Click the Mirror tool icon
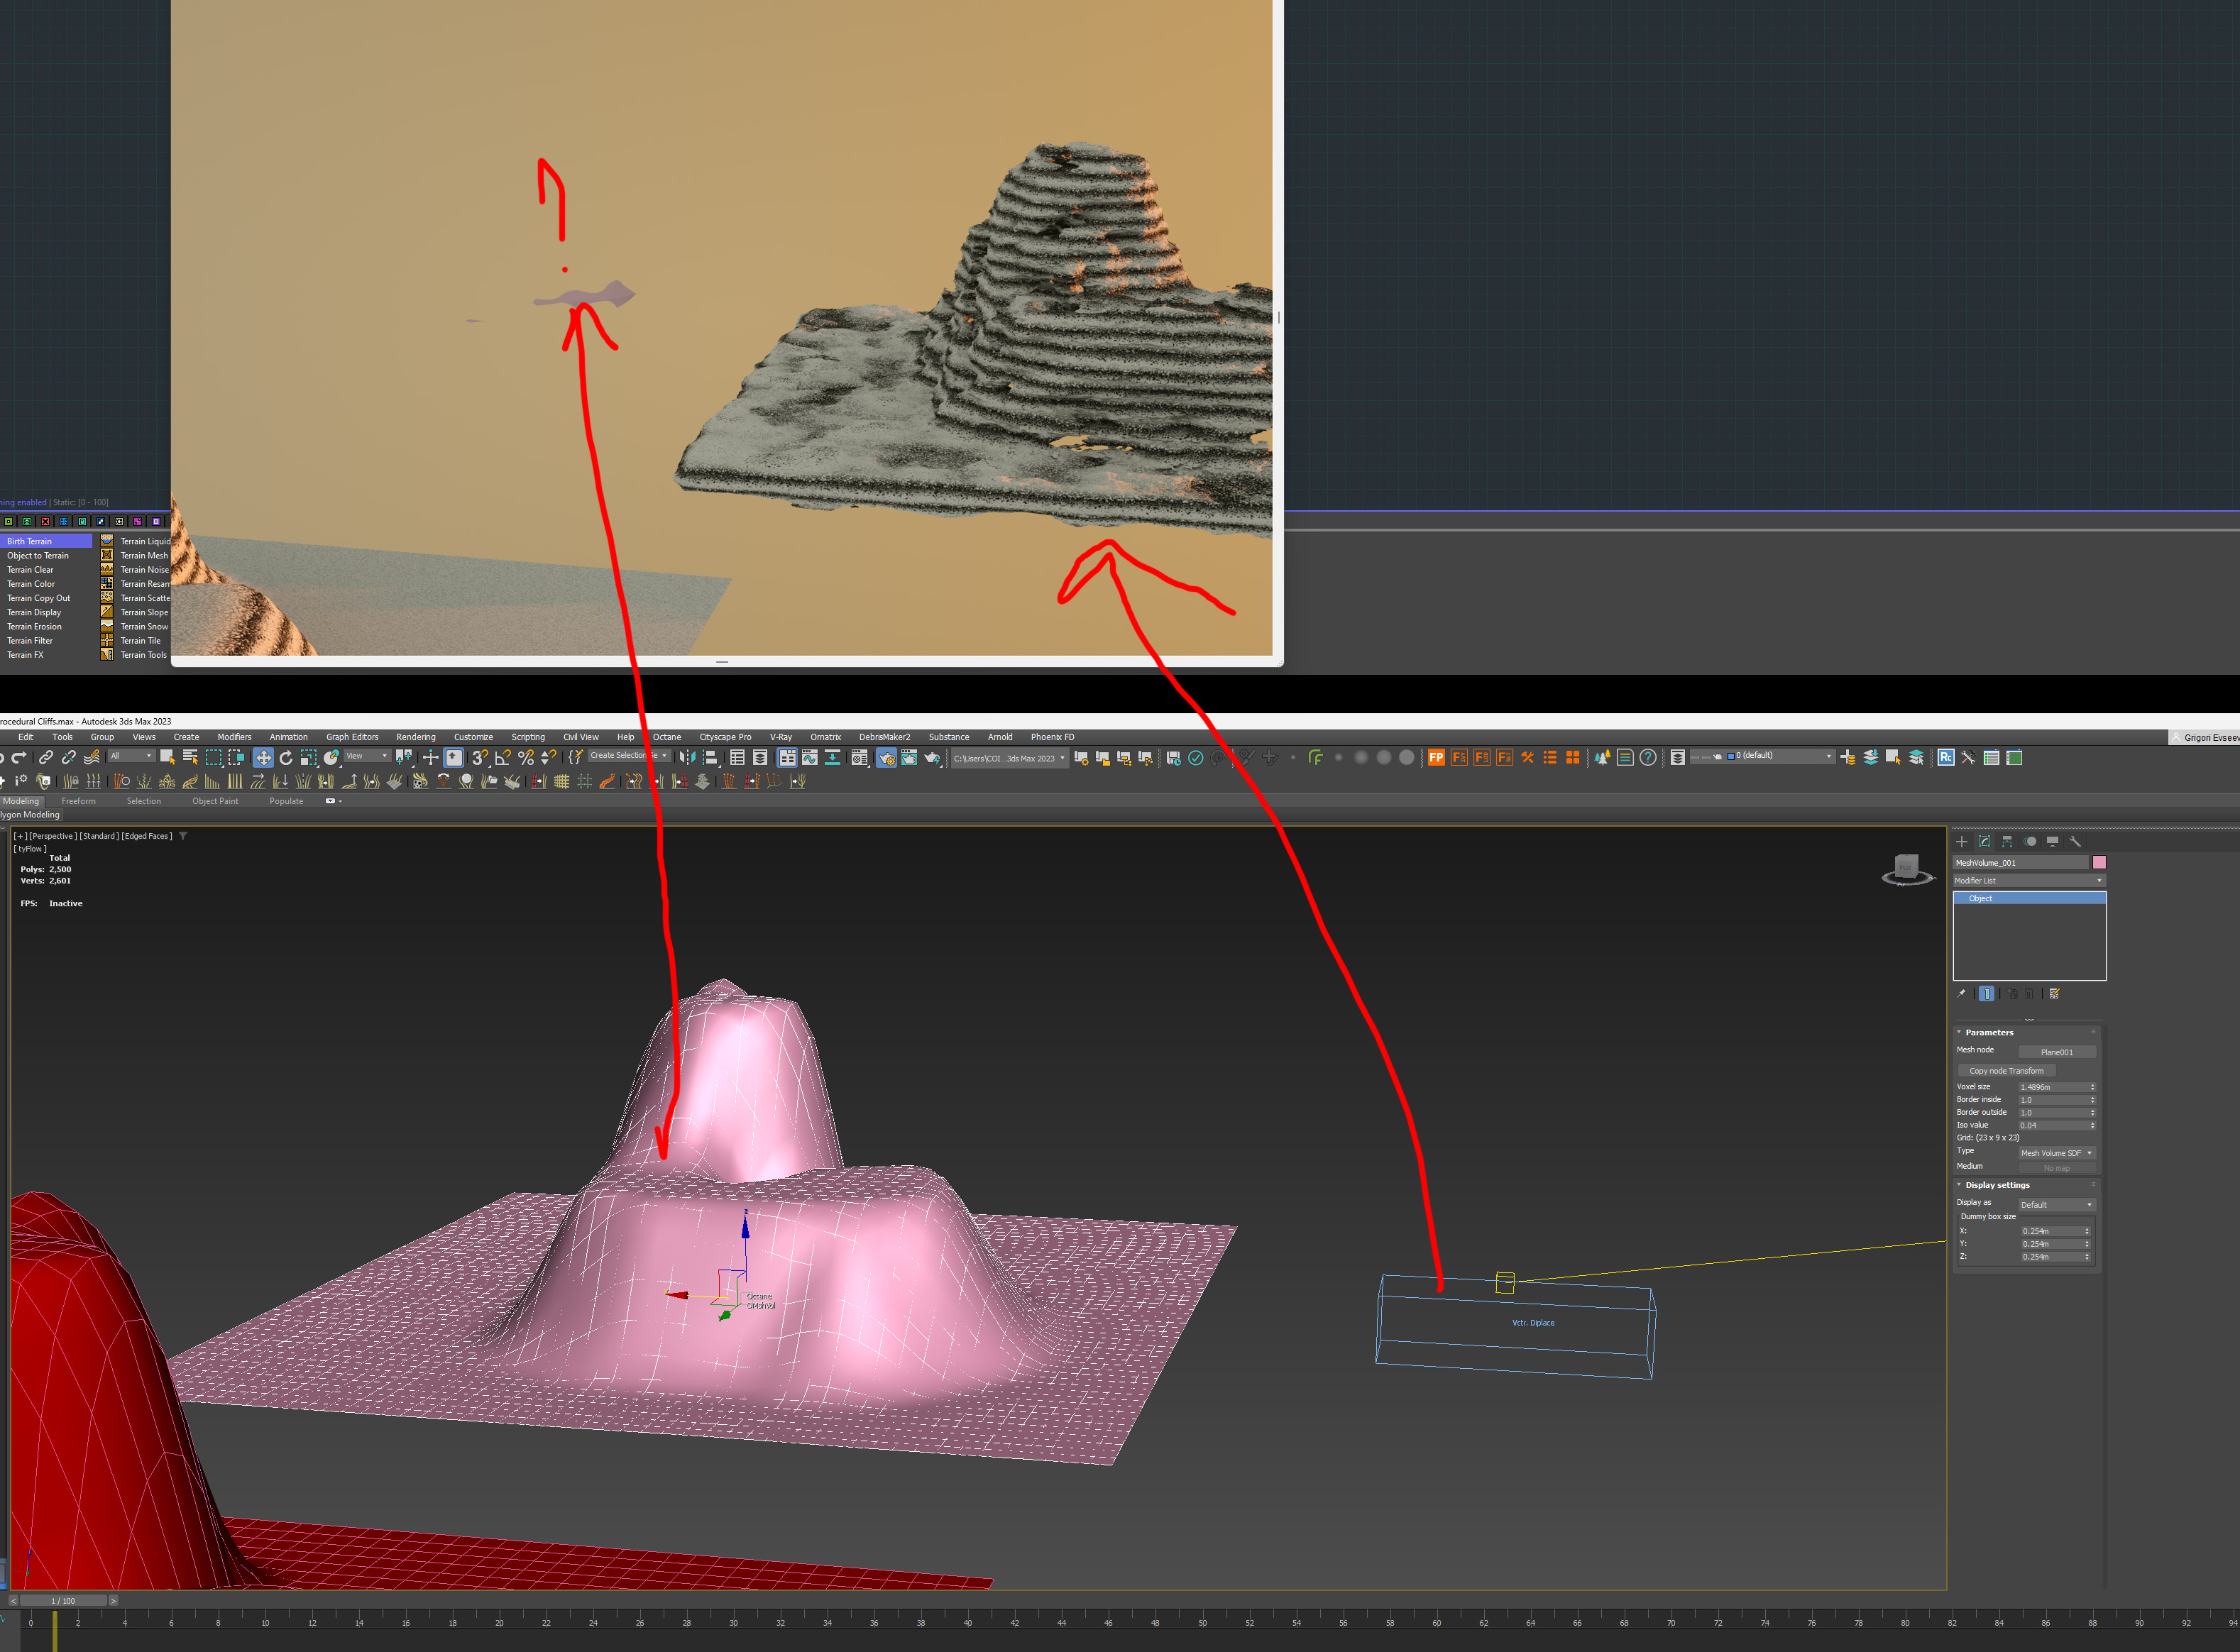Viewport: 2240px width, 1652px height. (x=687, y=758)
